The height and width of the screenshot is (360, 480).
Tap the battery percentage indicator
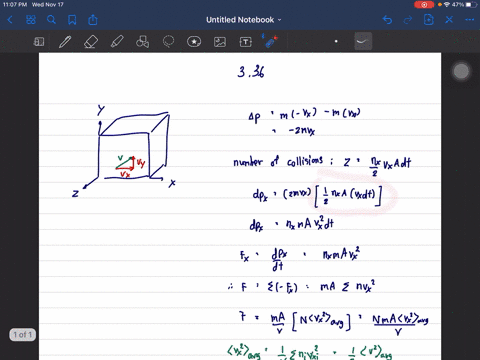coord(458,5)
